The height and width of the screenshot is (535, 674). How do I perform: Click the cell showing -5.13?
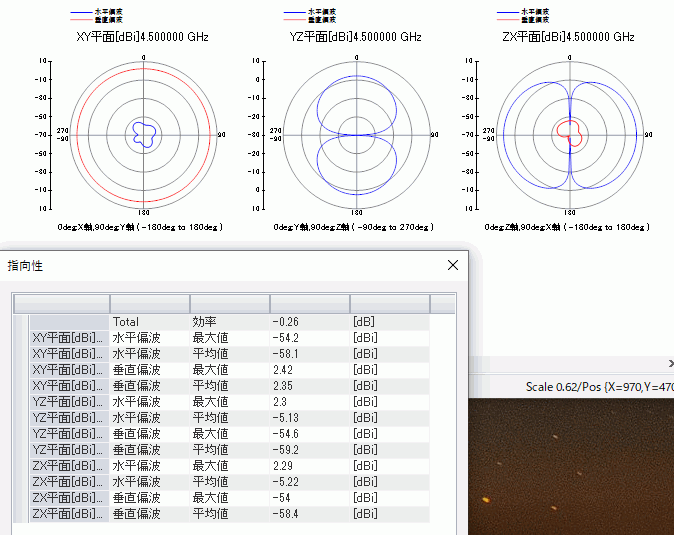(x=285, y=418)
